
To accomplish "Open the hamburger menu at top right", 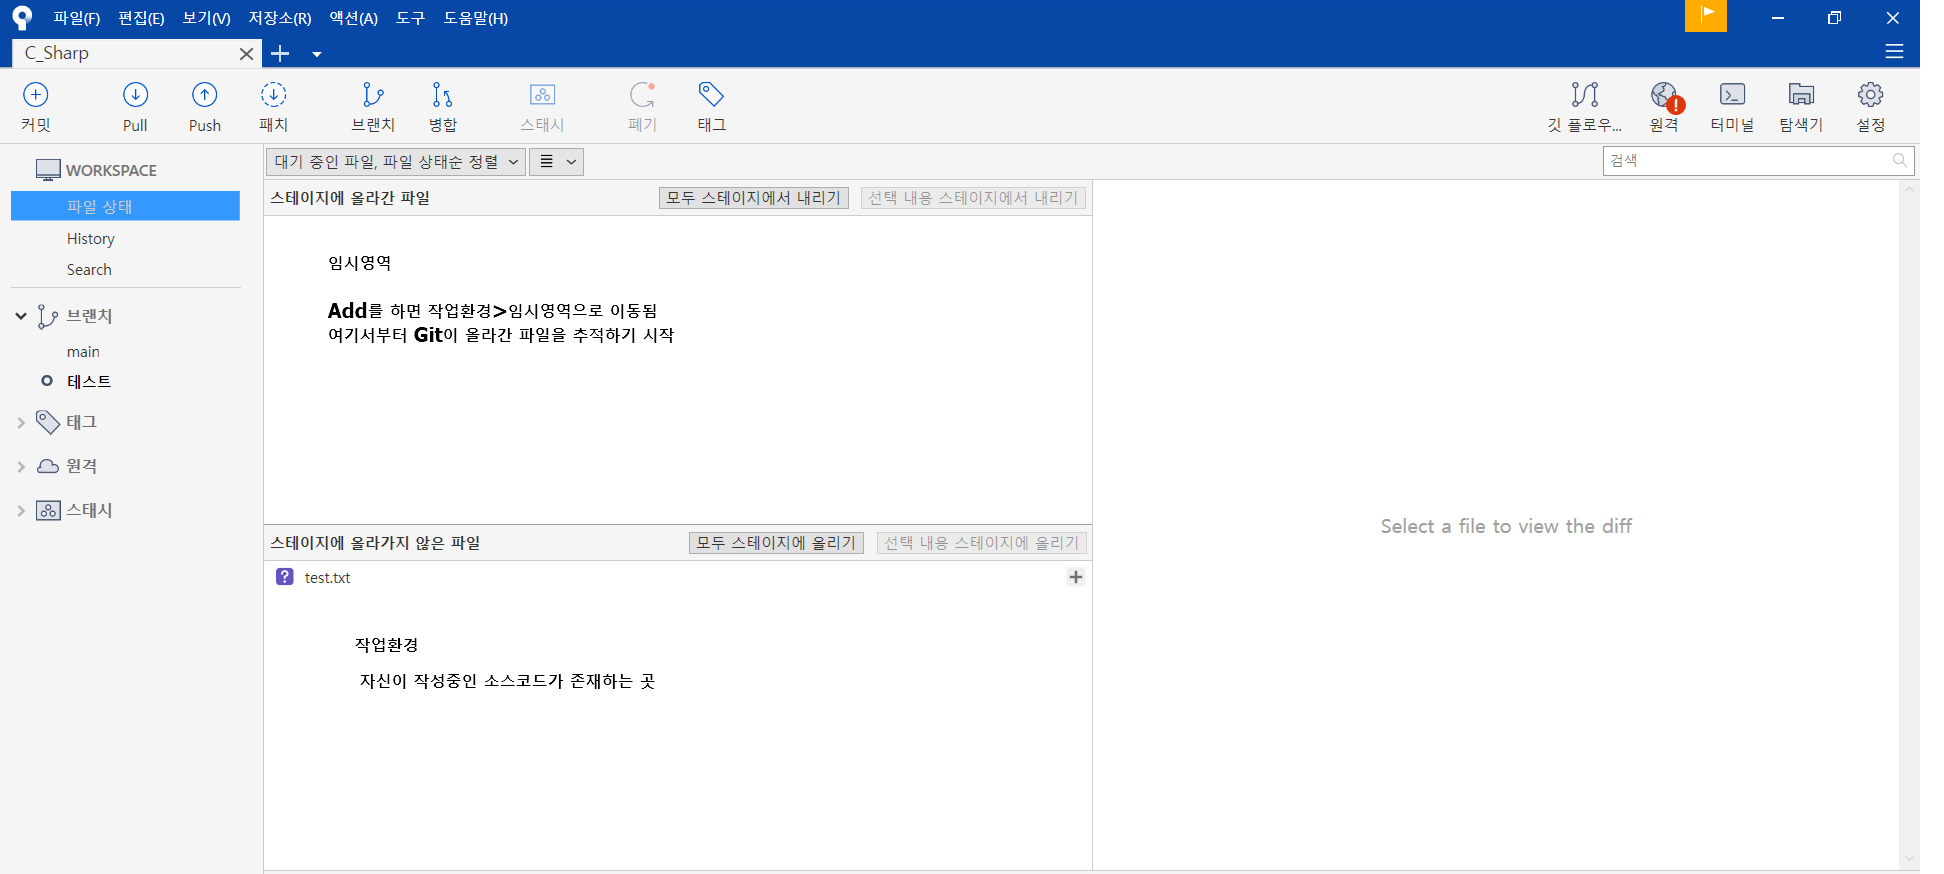I will click(1894, 52).
